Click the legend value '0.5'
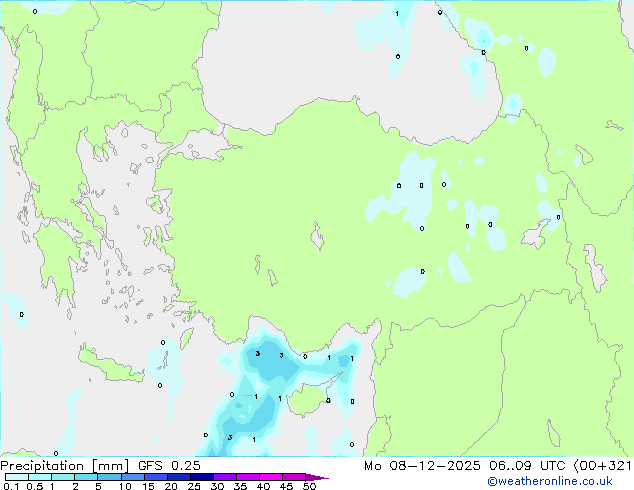This screenshot has height=490, width=634. click(x=35, y=486)
